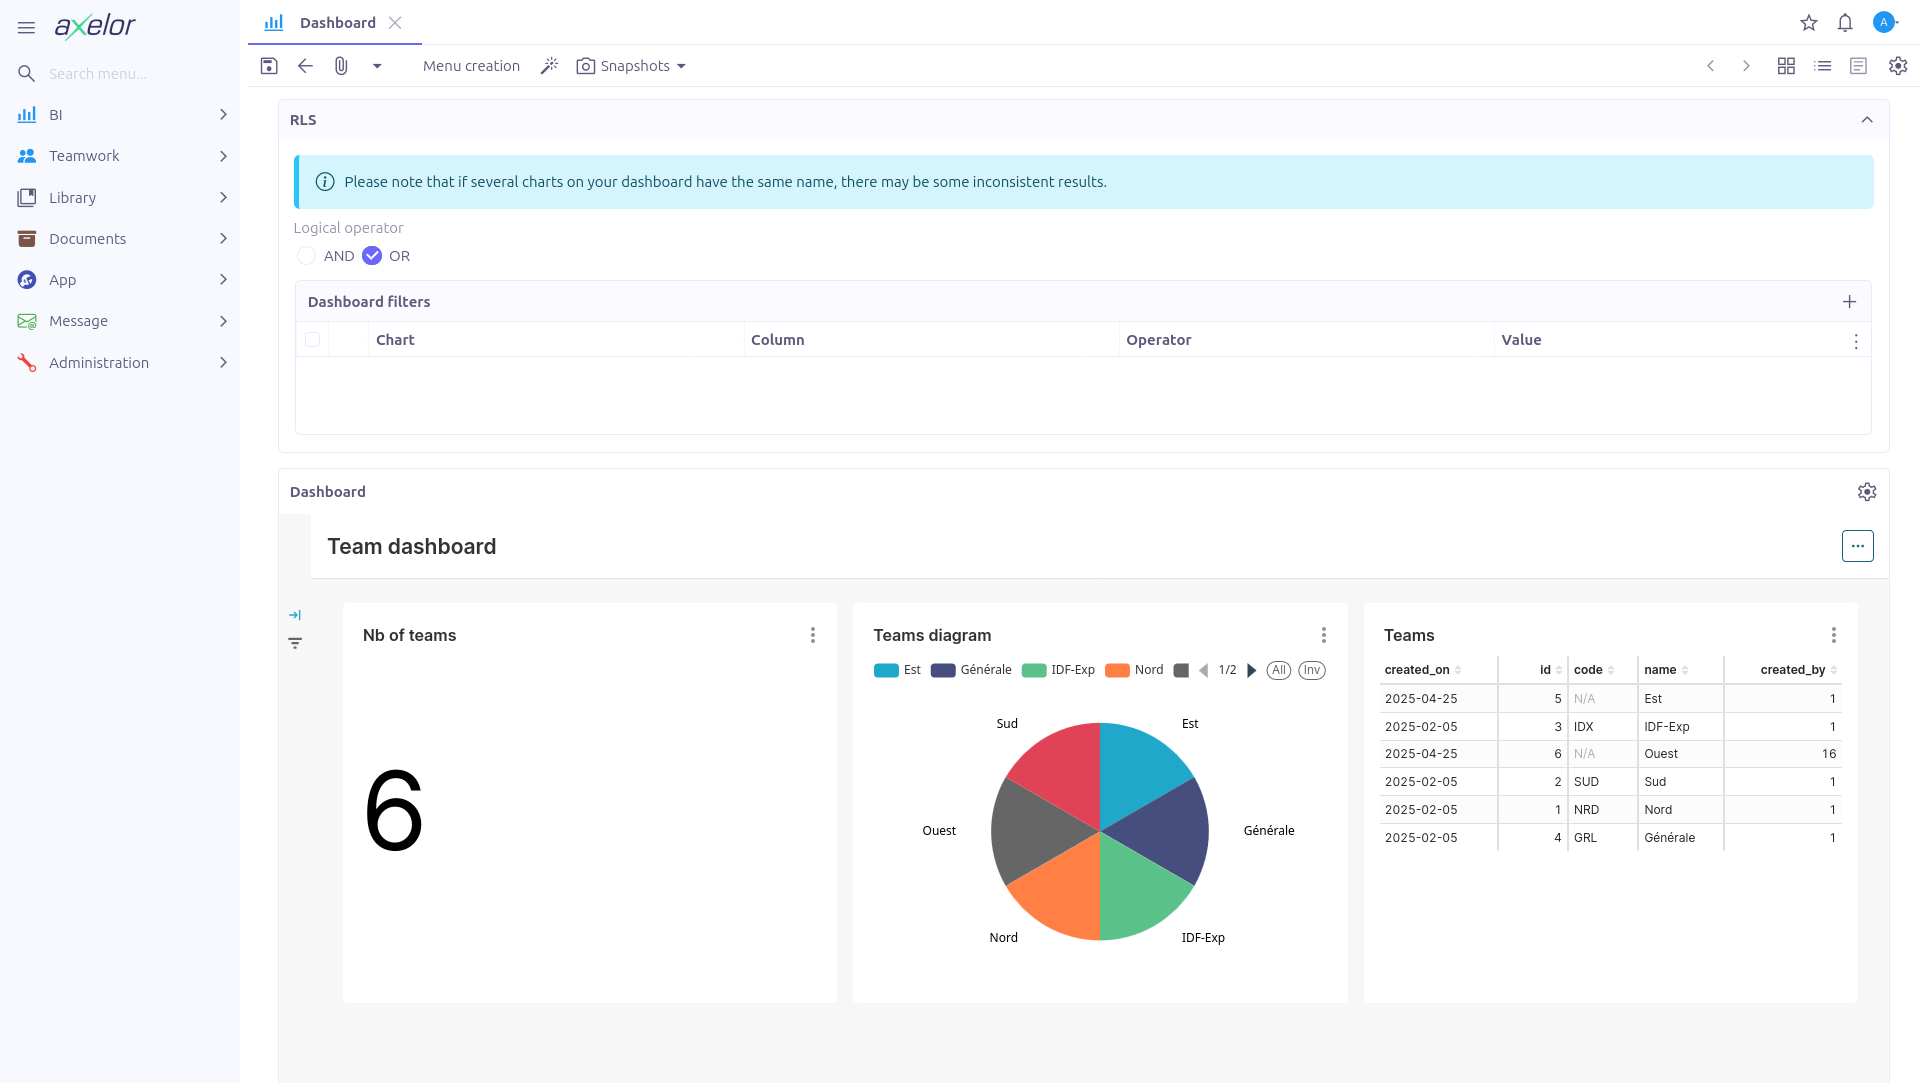Toggle the Est legend color swatch
Image resolution: width=1920 pixels, height=1083 pixels.
coord(886,671)
